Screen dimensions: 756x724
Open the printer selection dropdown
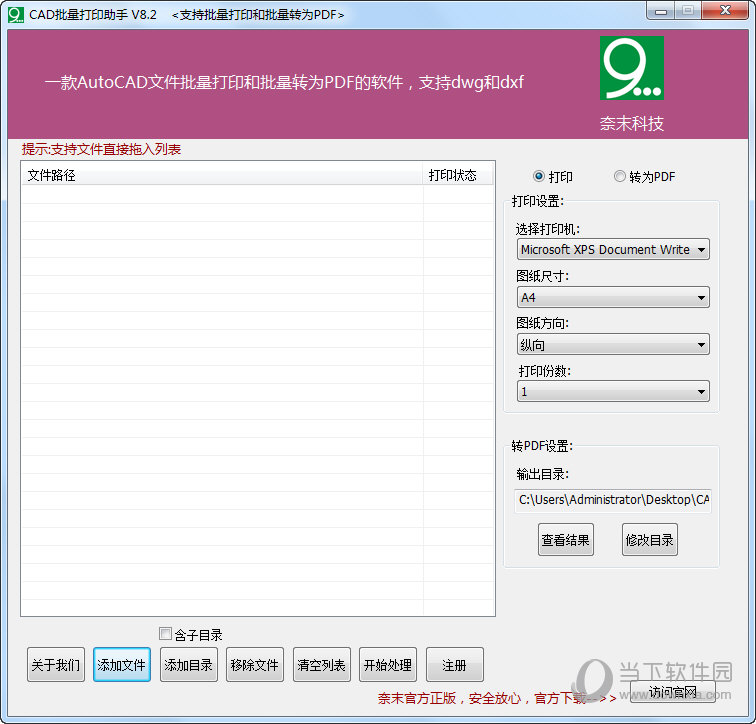(613, 250)
